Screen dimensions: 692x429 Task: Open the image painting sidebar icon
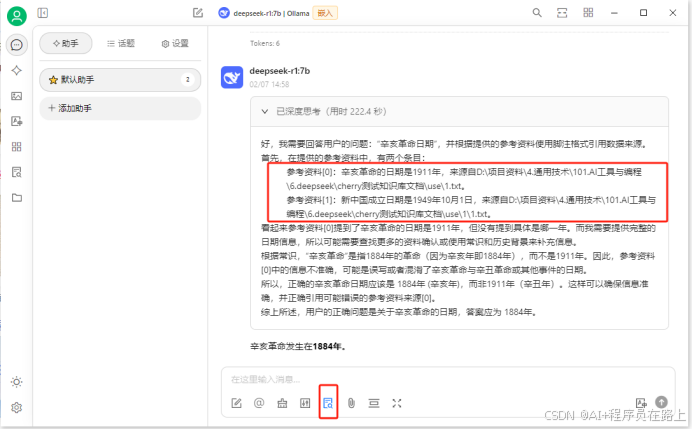[17, 96]
